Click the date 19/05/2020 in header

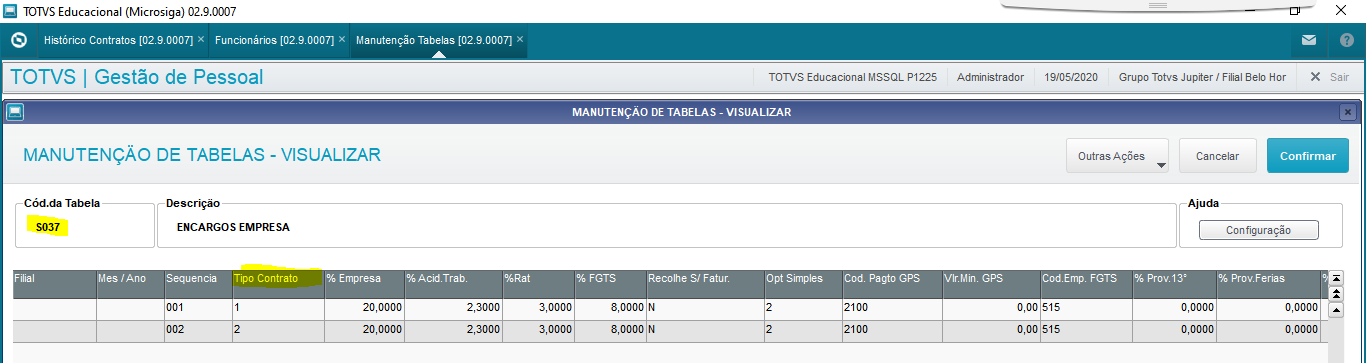tap(1071, 77)
